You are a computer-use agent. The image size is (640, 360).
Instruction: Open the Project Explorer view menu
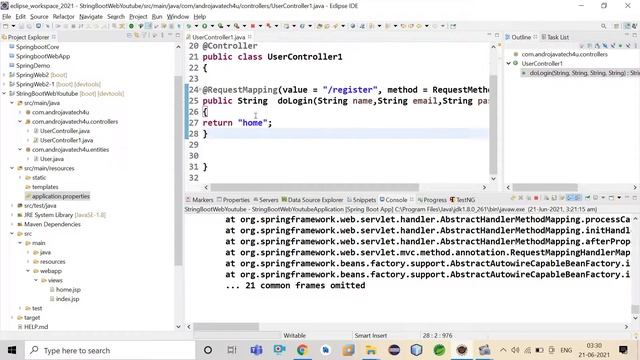click(162, 36)
